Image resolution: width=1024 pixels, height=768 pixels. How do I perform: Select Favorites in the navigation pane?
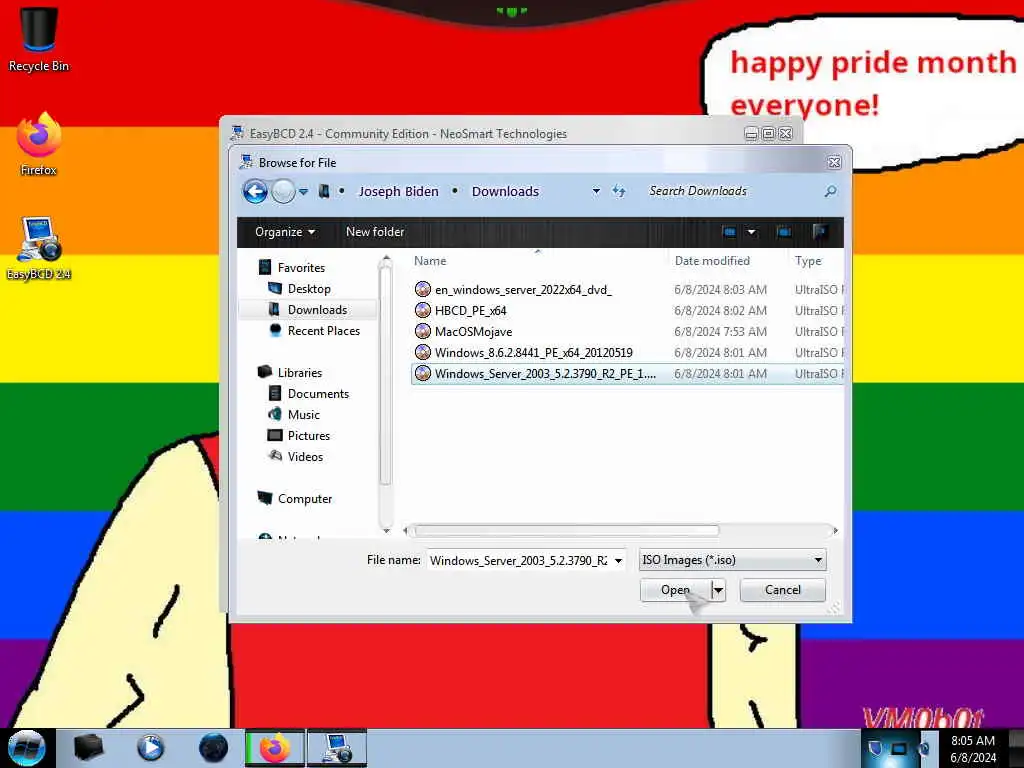(x=300, y=268)
